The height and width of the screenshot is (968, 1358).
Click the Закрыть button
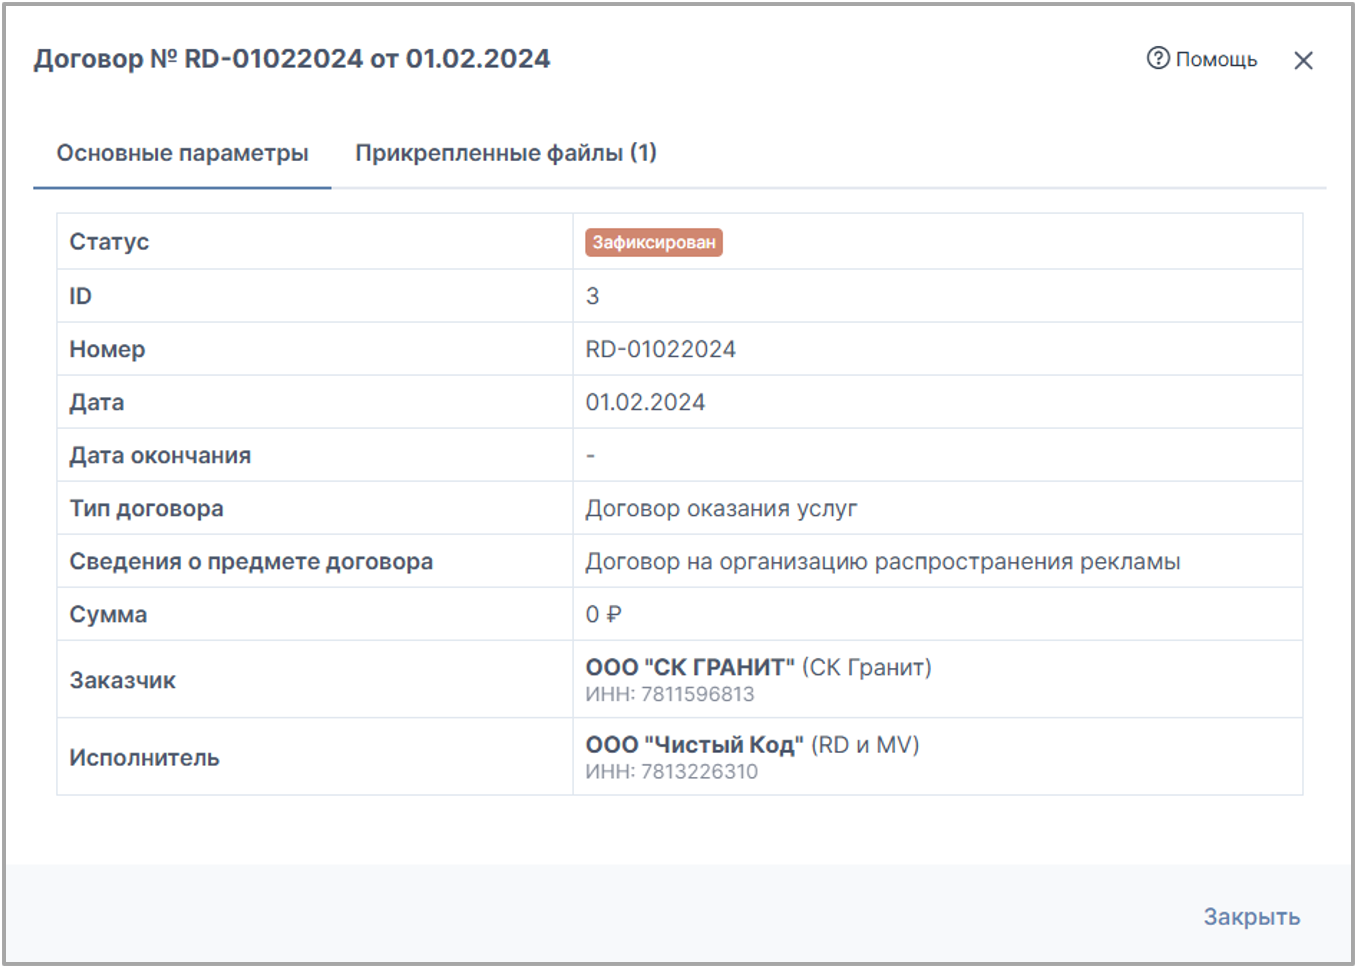coord(1251,917)
